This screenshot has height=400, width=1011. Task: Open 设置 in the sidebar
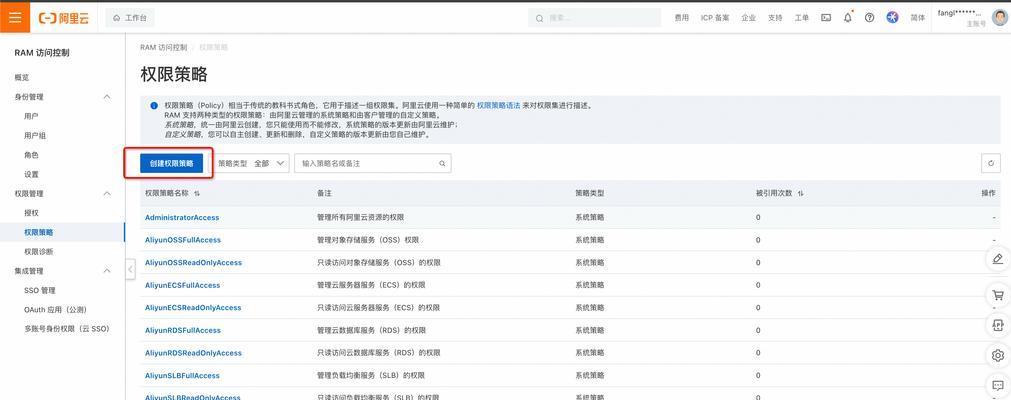click(x=31, y=174)
